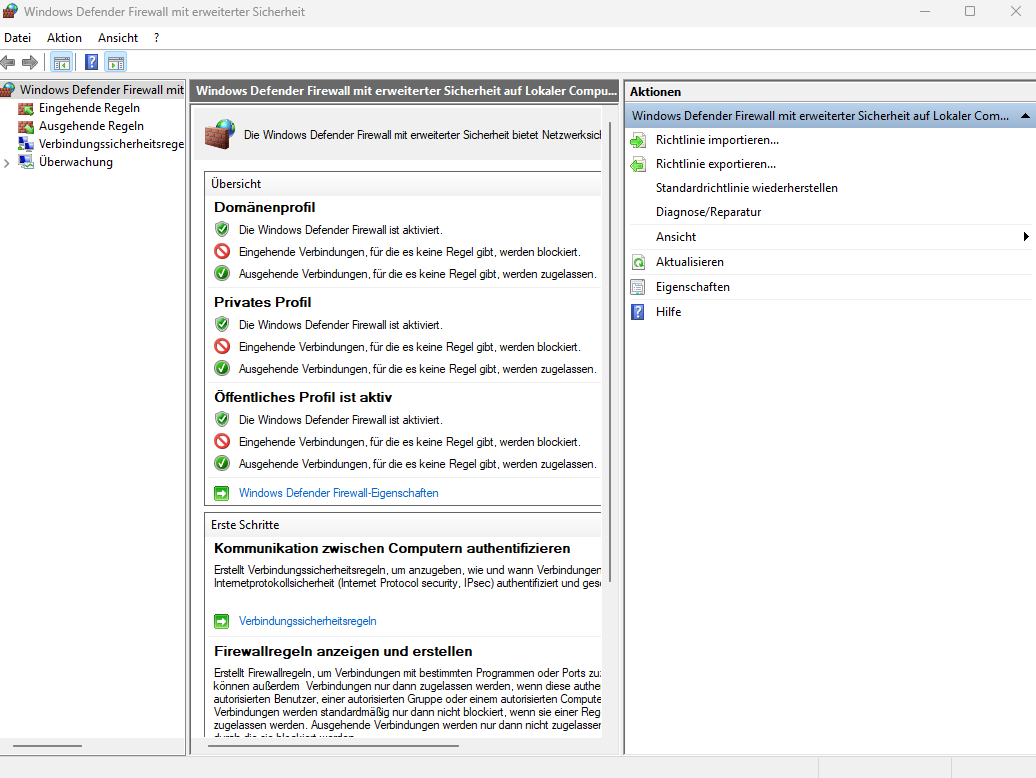Viewport: 1036px width, 778px height.
Task: Click Öffentliches Profil ist aktiv heading
Action: coord(303,398)
